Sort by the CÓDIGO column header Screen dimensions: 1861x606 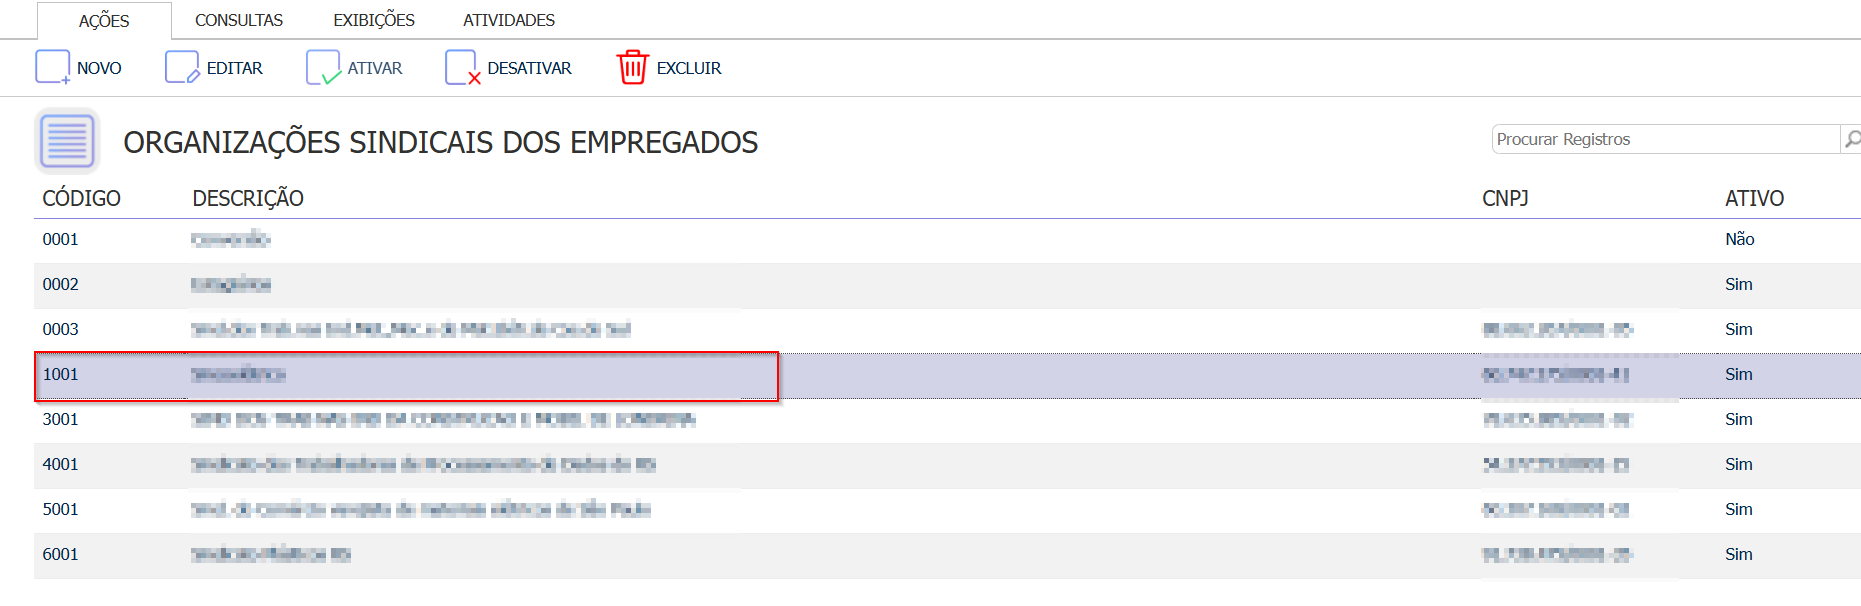coord(81,198)
